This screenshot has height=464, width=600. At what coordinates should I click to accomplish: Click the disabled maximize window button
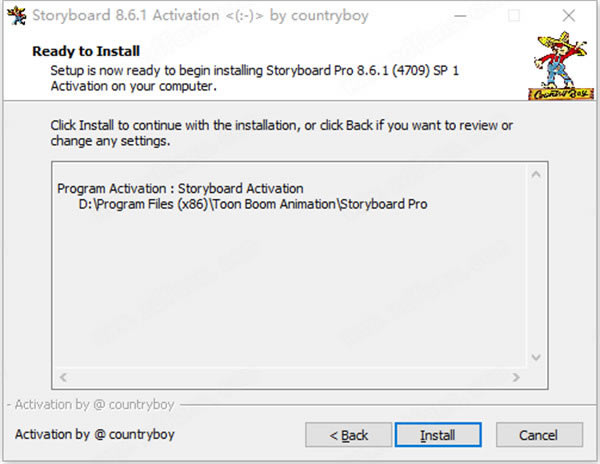pos(514,16)
